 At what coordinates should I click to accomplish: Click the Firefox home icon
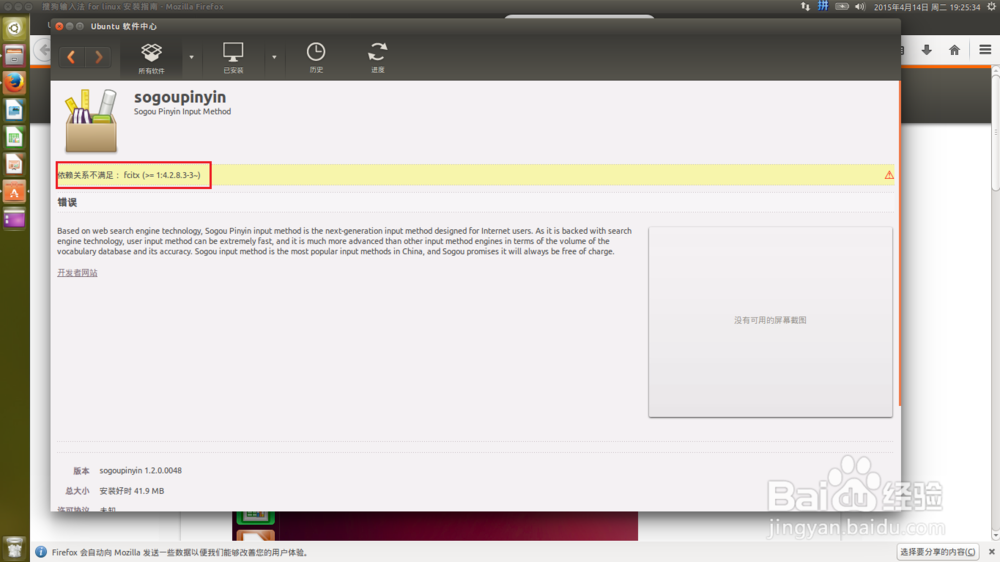pos(955,50)
